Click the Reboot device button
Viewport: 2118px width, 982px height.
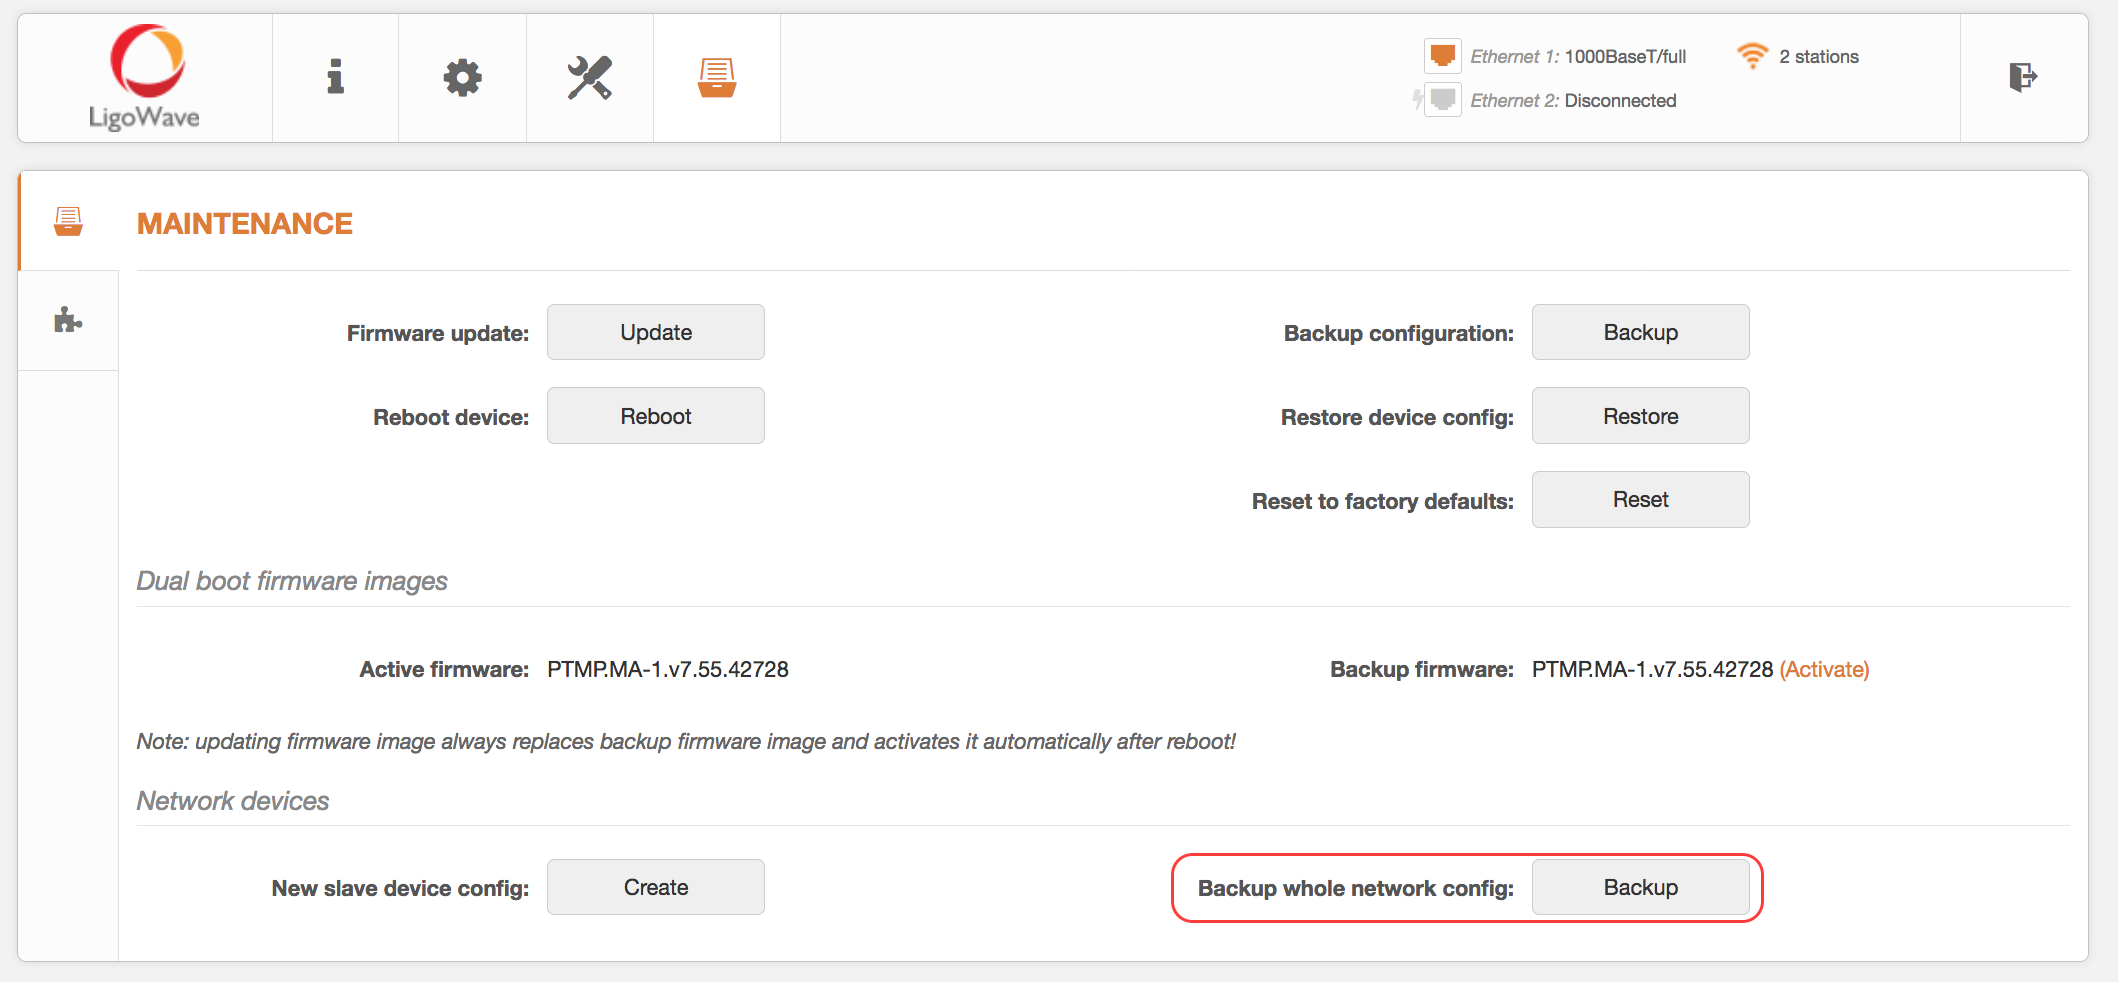(x=655, y=415)
